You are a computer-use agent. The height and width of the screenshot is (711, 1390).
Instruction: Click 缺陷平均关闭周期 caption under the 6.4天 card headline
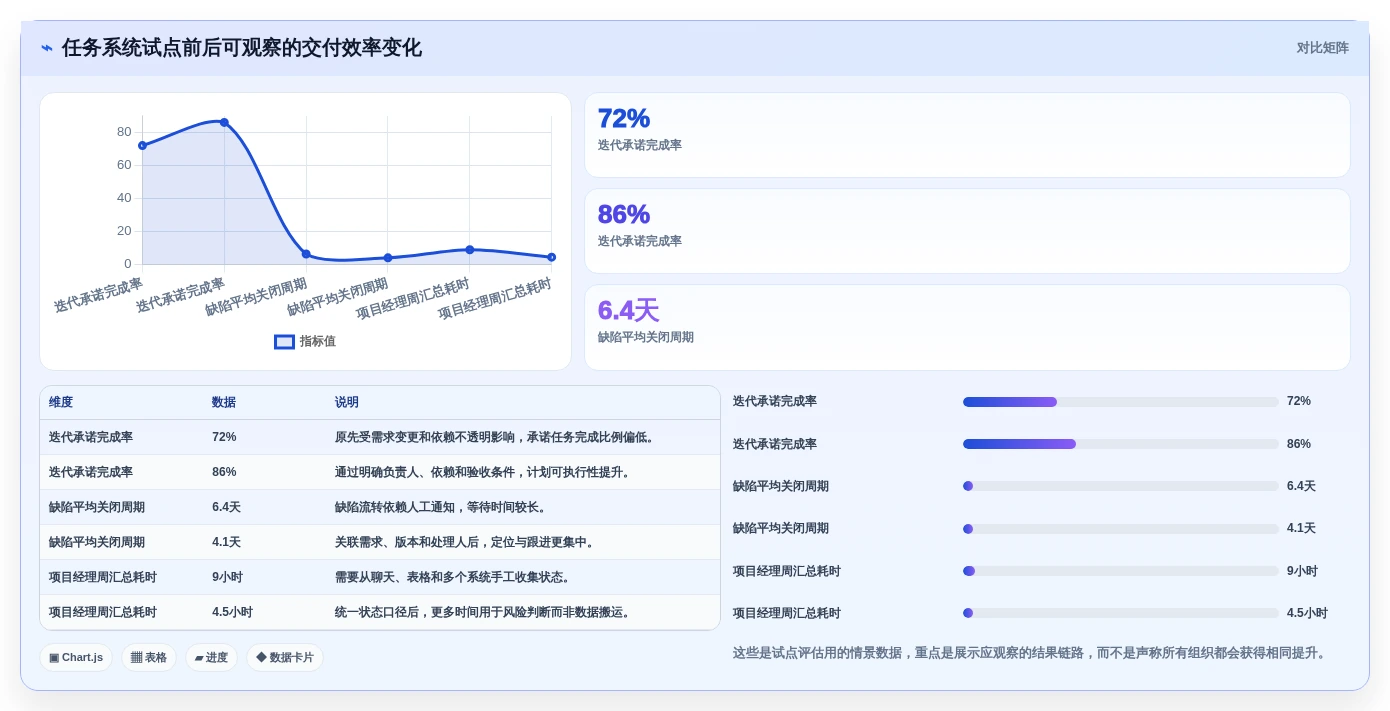coord(646,337)
